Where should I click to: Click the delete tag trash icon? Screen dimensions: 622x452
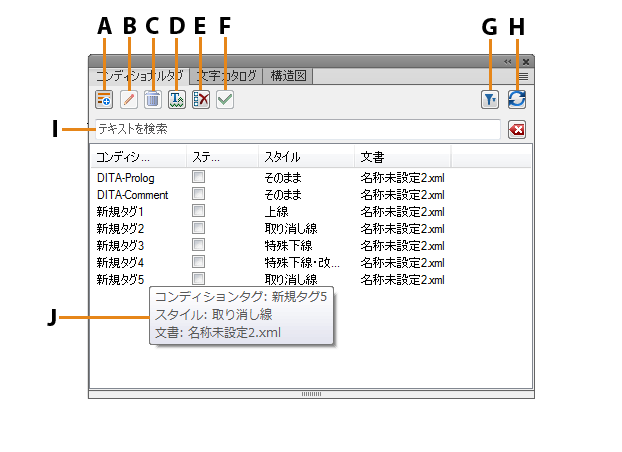pyautogui.click(x=152, y=99)
